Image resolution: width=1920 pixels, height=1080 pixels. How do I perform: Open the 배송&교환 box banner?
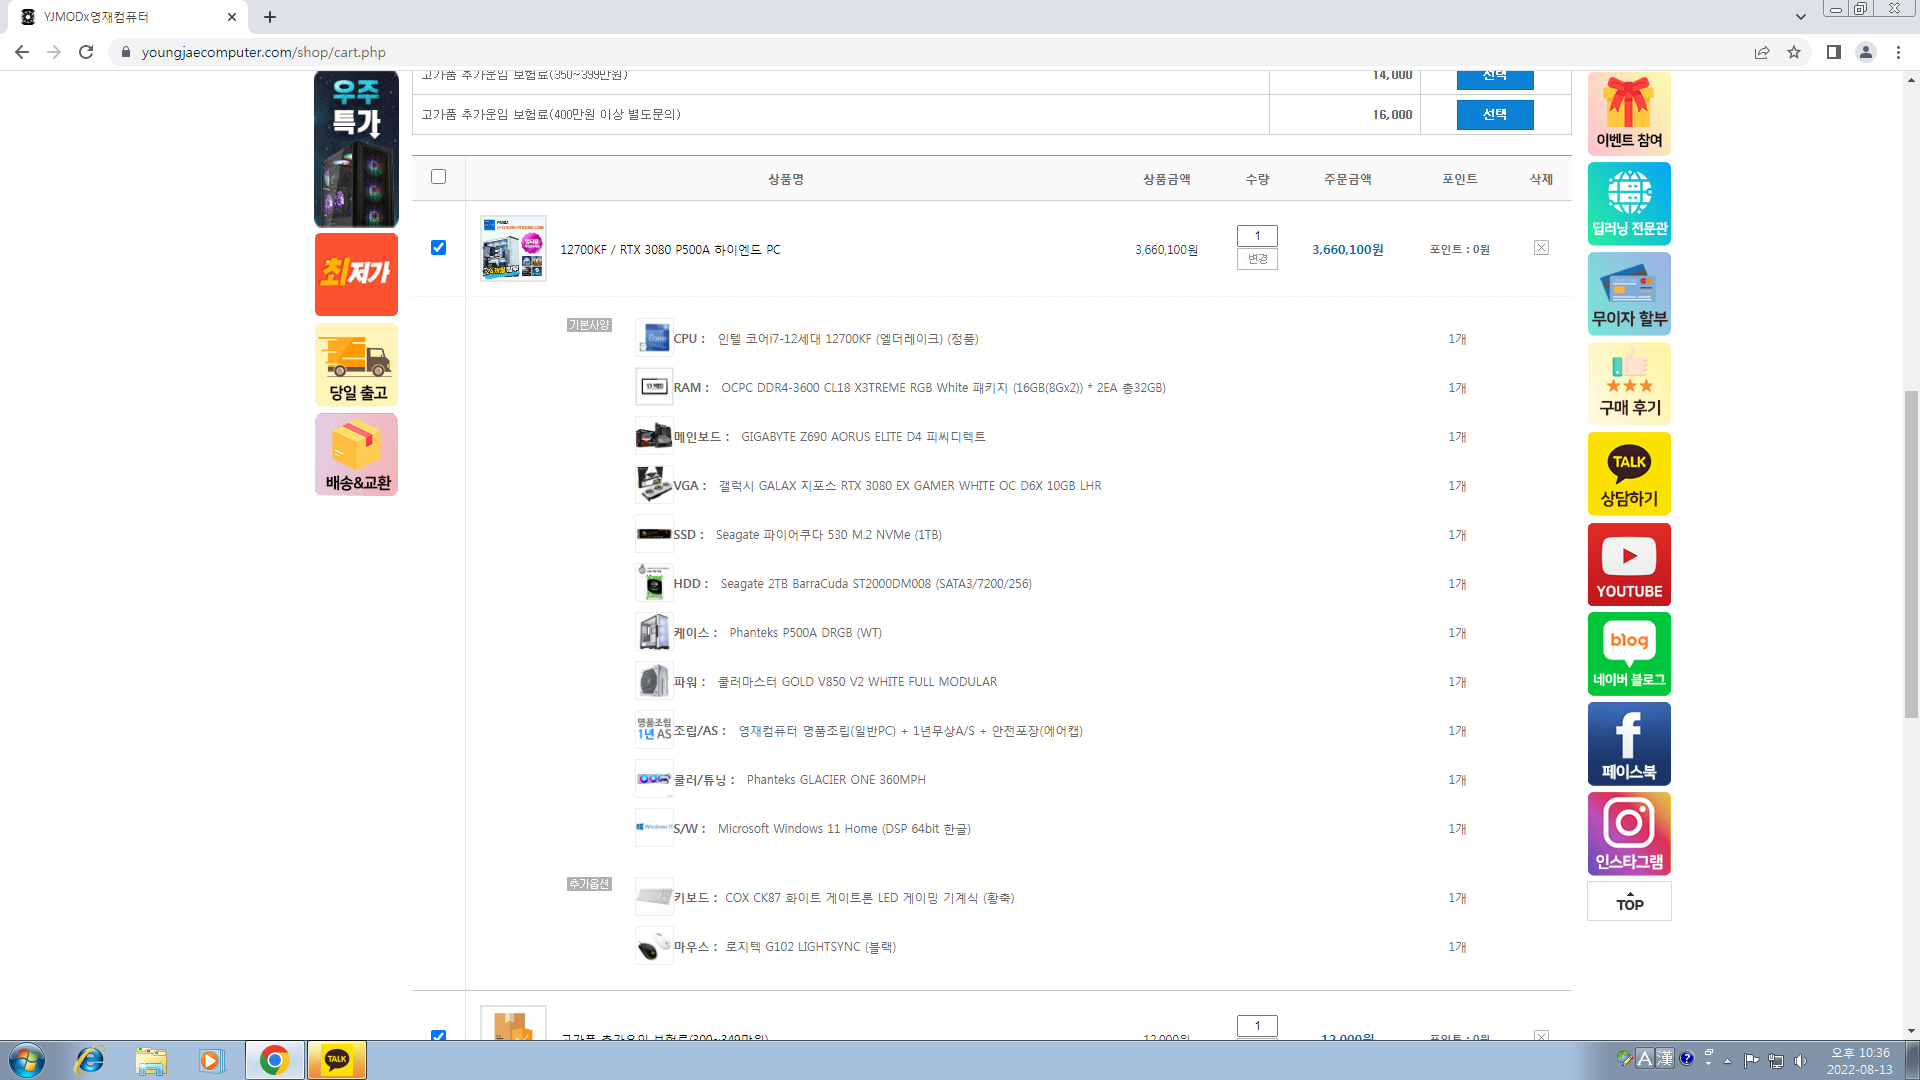(x=356, y=454)
